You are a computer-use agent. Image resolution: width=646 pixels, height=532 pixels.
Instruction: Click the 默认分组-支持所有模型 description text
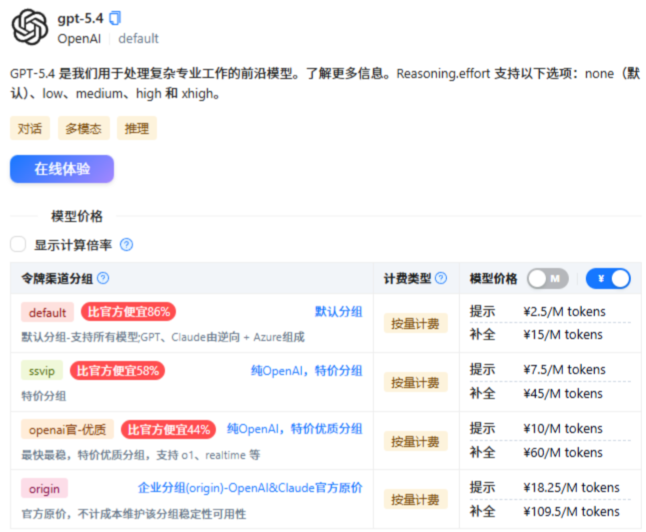pos(163,337)
